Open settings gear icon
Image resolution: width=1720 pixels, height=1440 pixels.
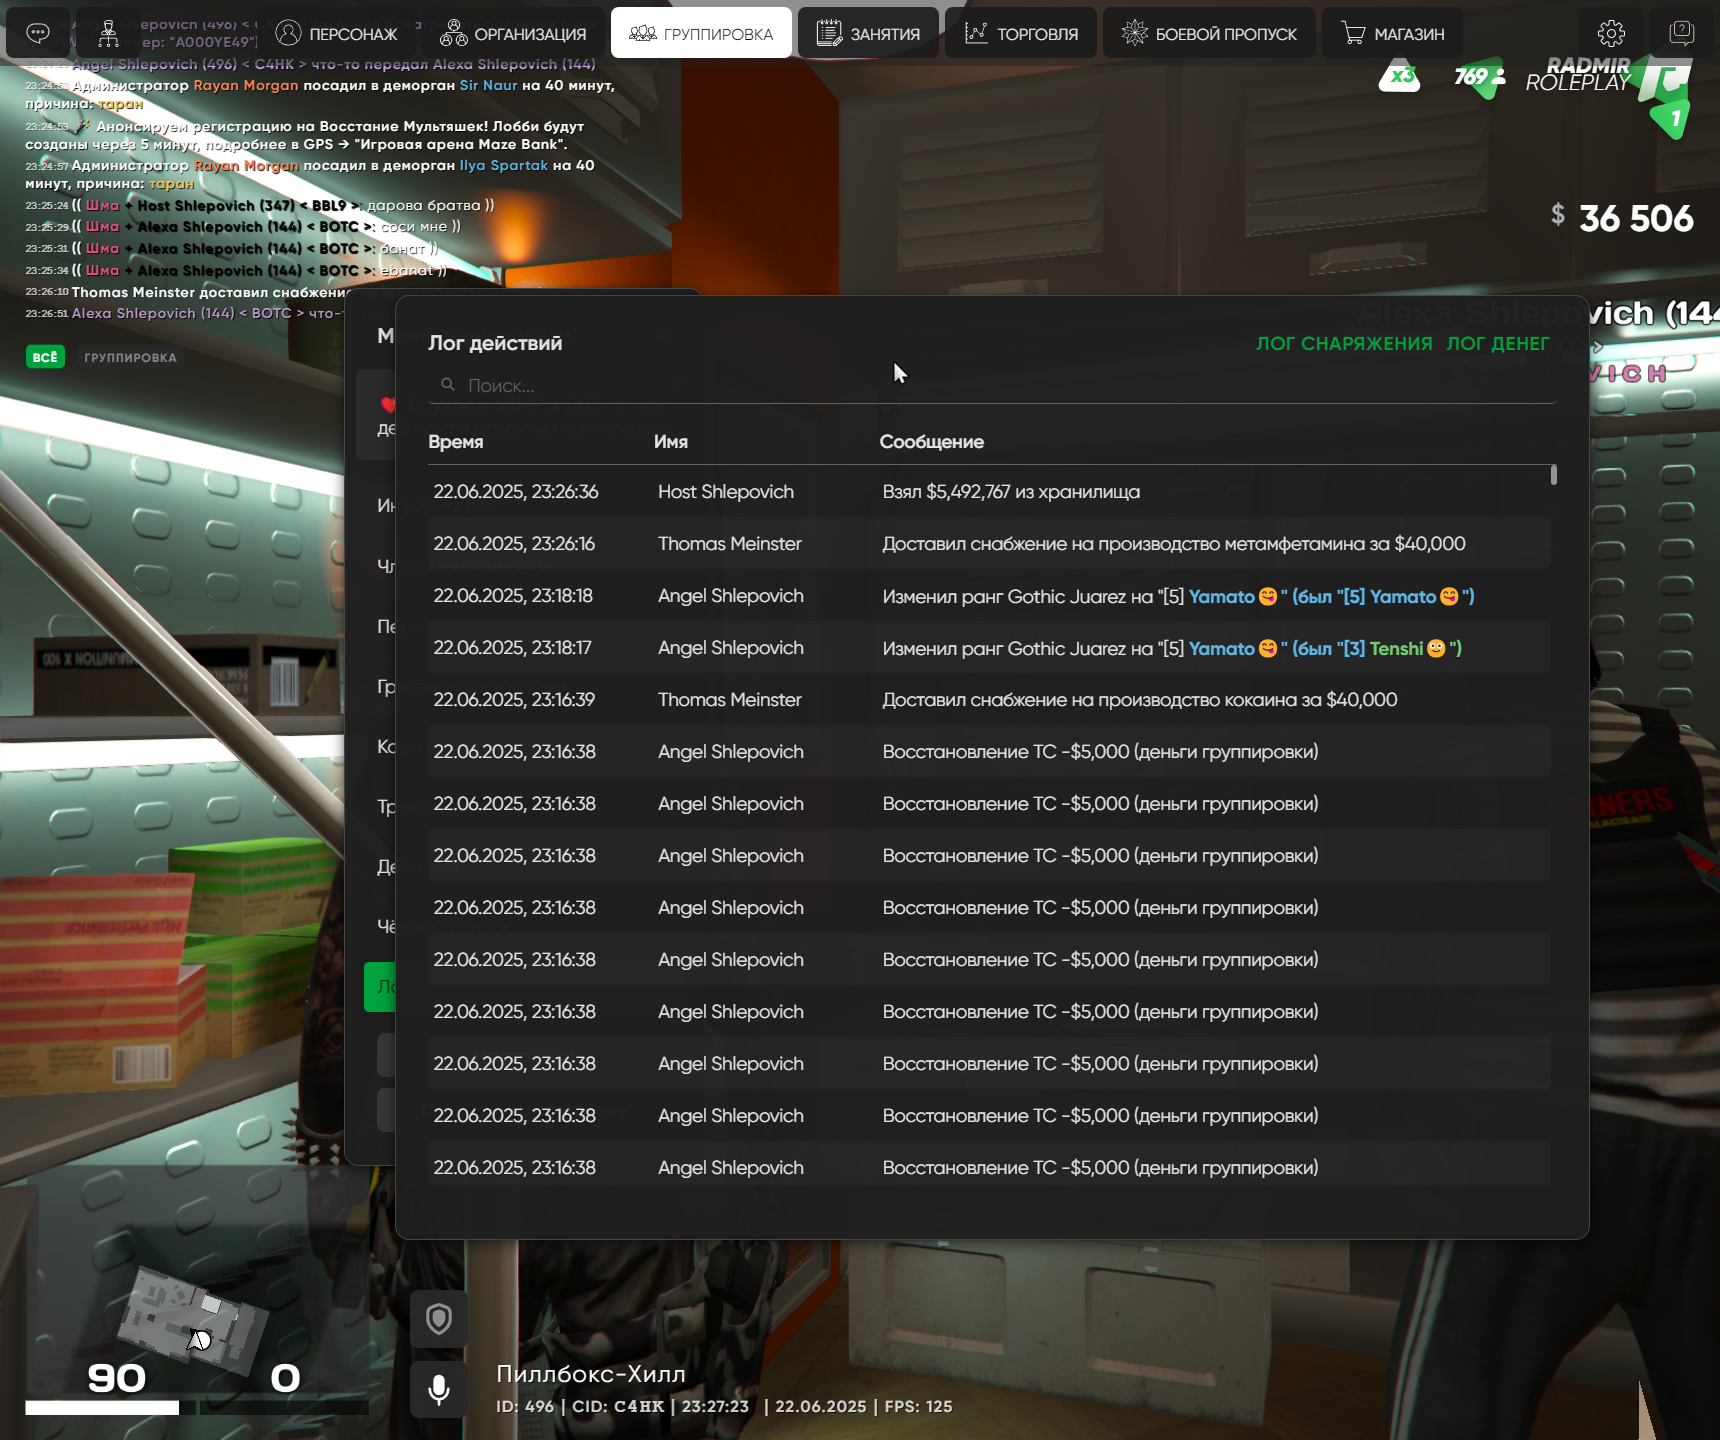tap(1611, 33)
